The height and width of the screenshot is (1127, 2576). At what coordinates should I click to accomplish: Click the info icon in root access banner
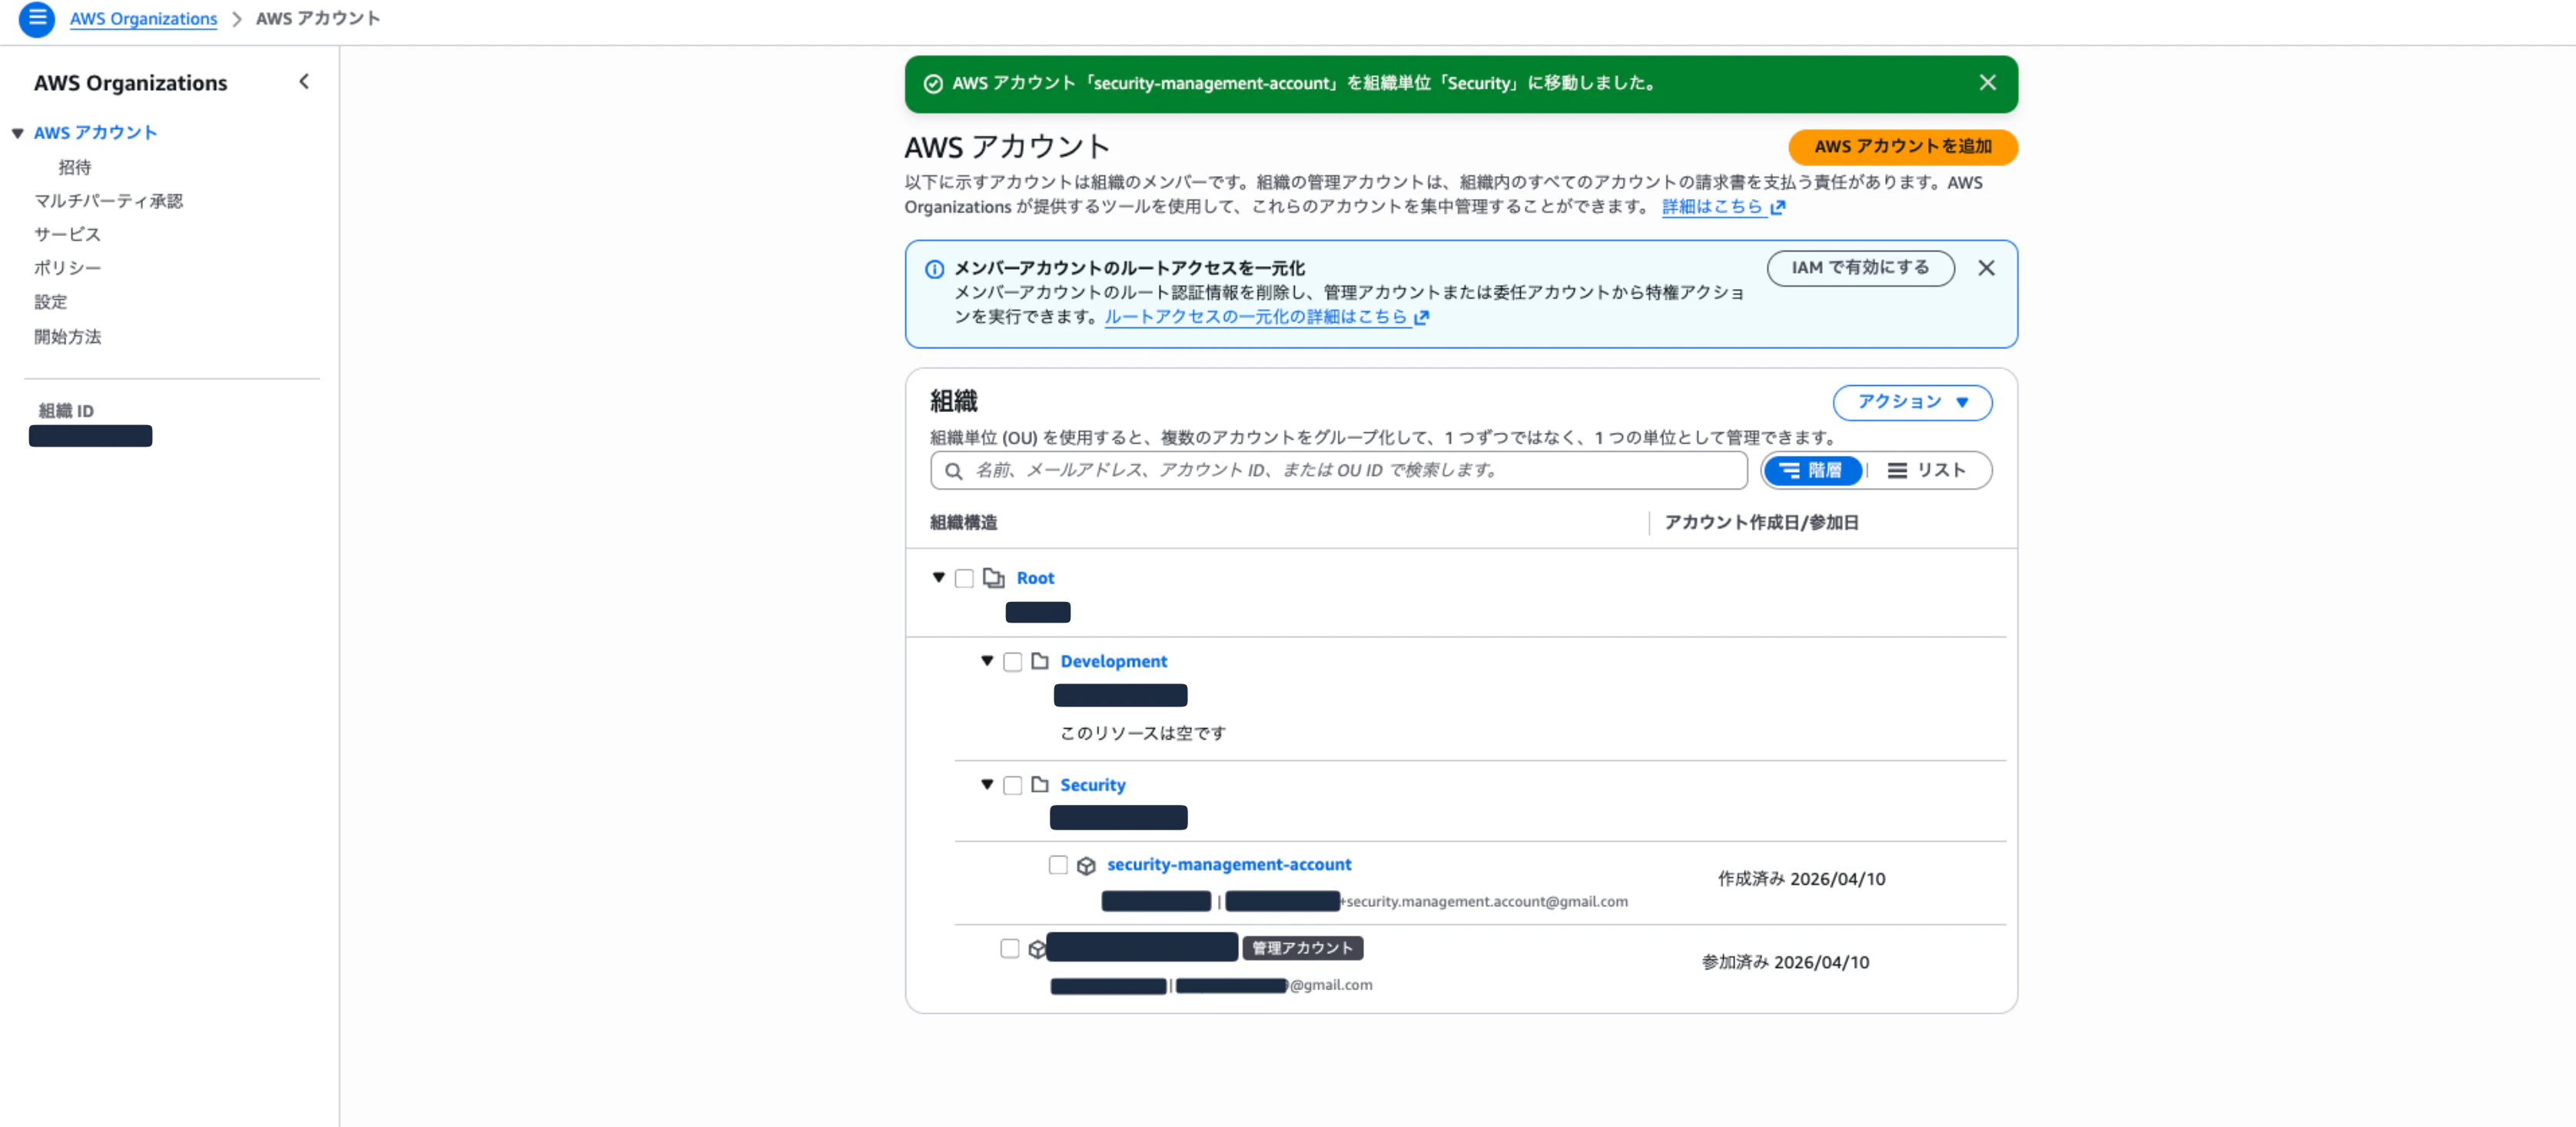point(934,268)
